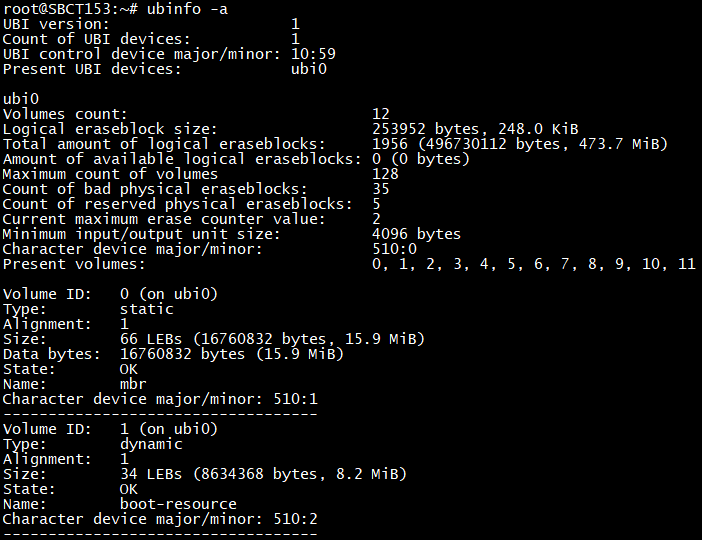This screenshot has height=540, width=702.
Task: Click the 'Amount of available logical eraseblocks' label
Action: 182,159
